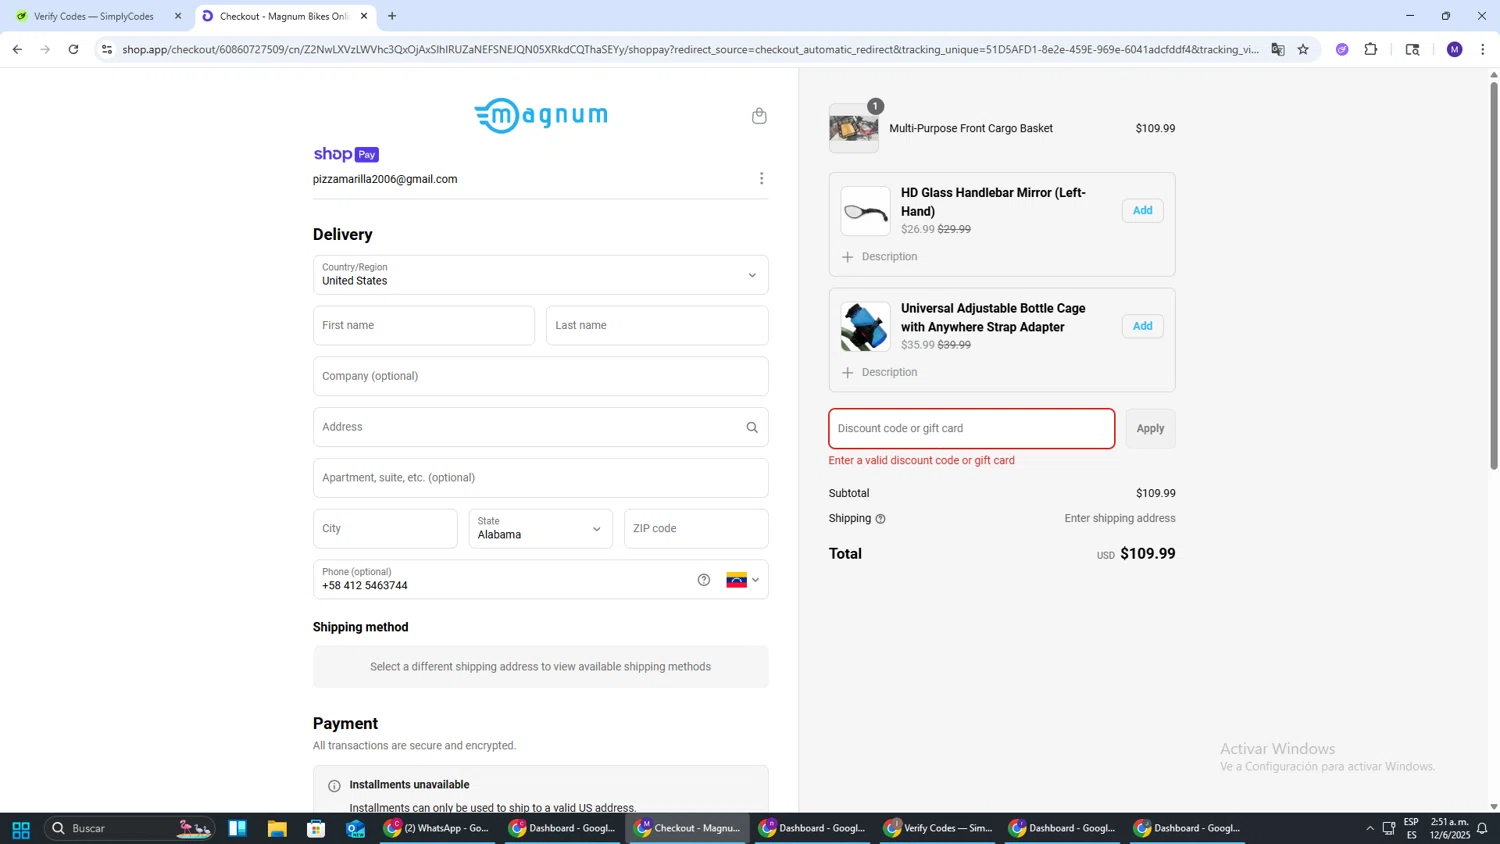This screenshot has width=1500, height=844.
Task: Open the Checkout - Magnum taskbar window
Action: click(x=688, y=829)
